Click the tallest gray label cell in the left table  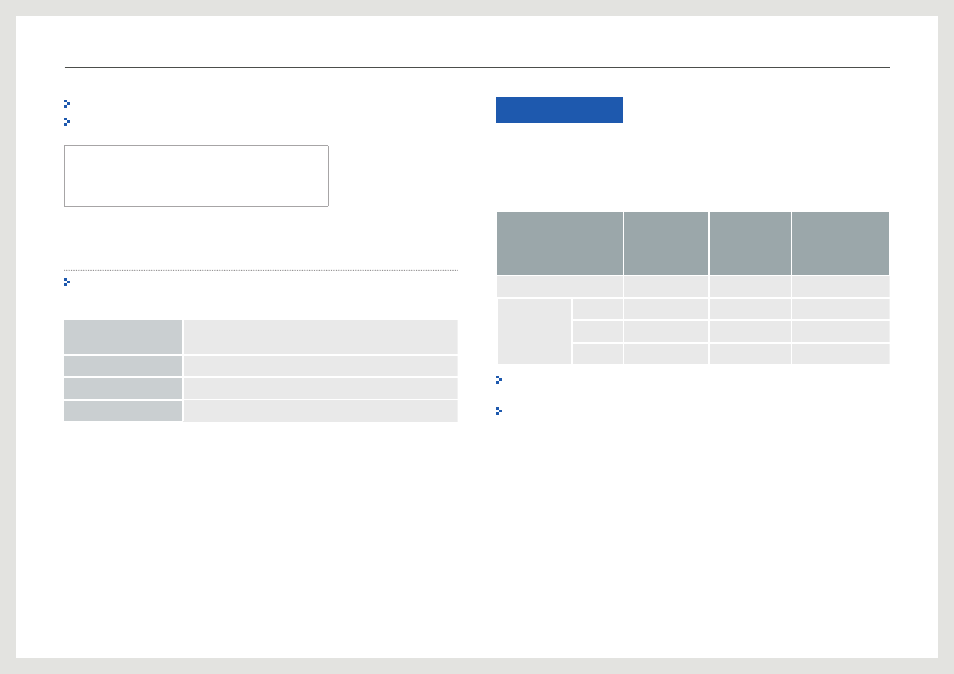[x=123, y=336]
